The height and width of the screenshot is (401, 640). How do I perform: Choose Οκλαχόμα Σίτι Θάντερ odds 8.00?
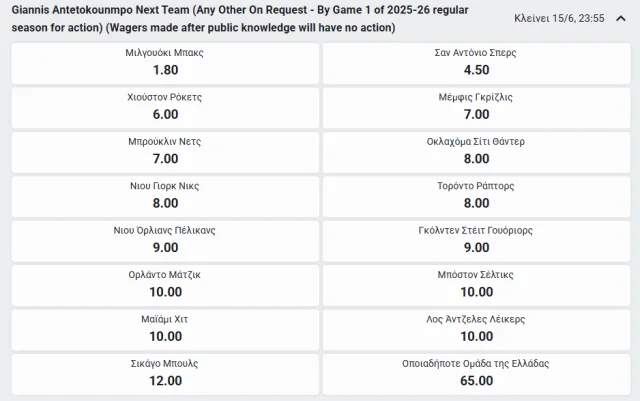[476, 152]
